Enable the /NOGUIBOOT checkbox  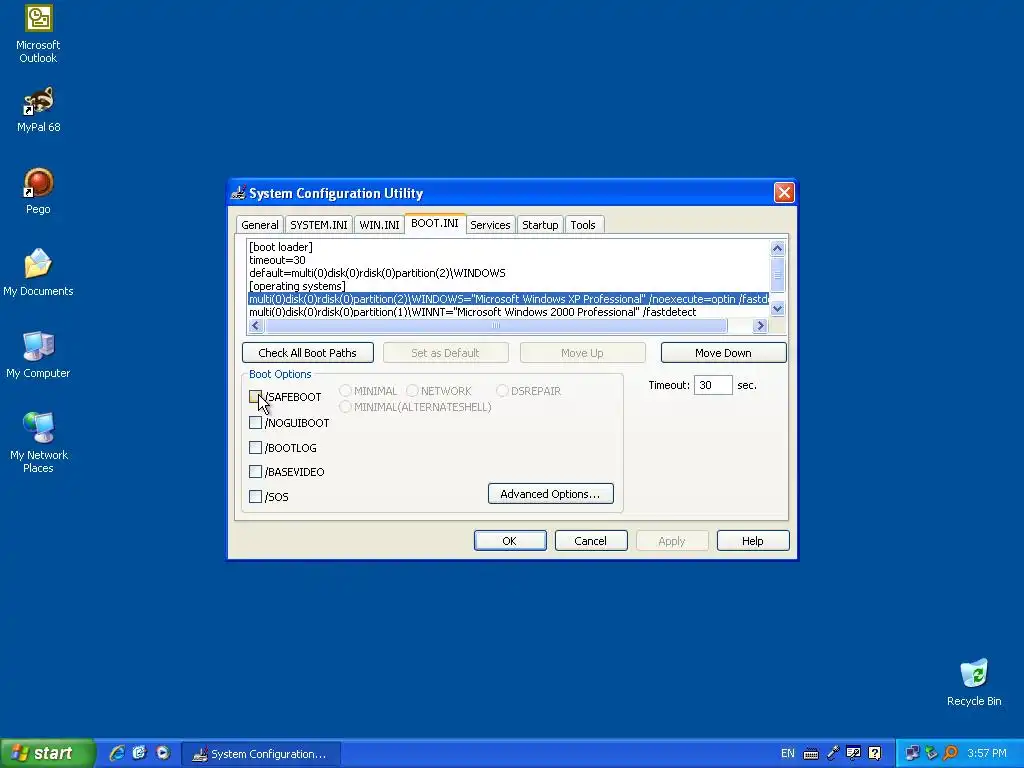[255, 423]
